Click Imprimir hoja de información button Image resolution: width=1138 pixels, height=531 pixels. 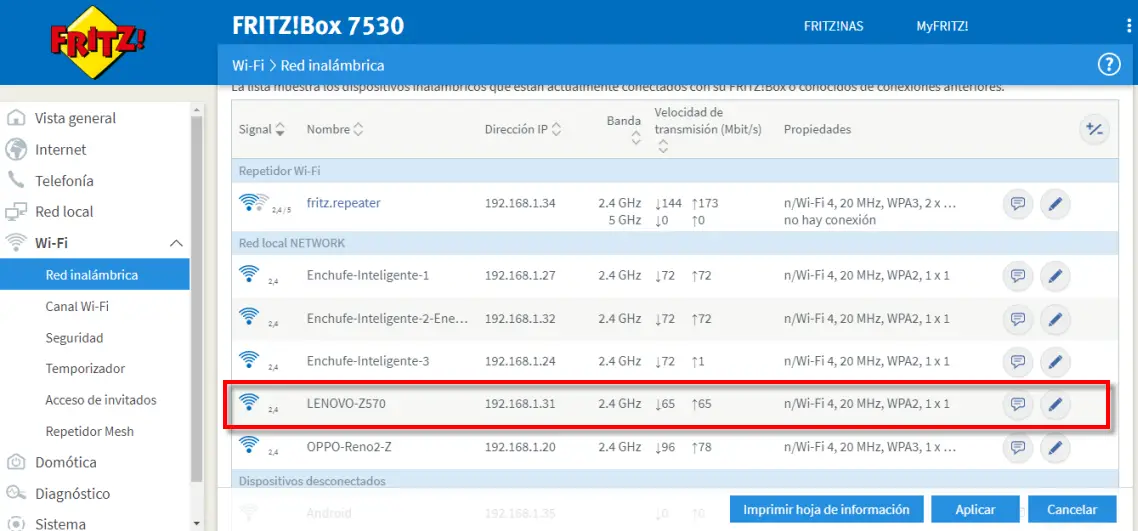pyautogui.click(x=826, y=509)
